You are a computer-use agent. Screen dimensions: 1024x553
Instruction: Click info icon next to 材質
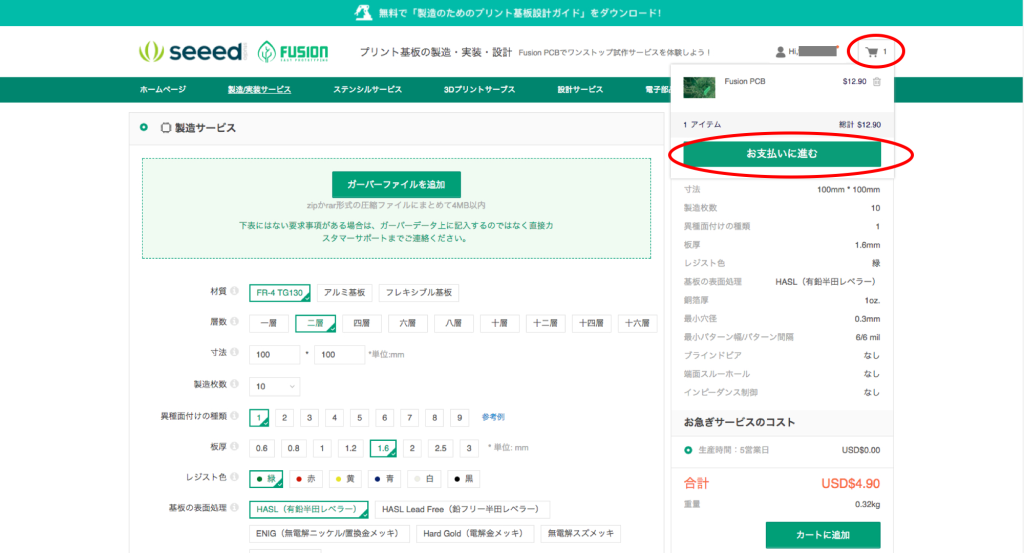(x=235, y=292)
